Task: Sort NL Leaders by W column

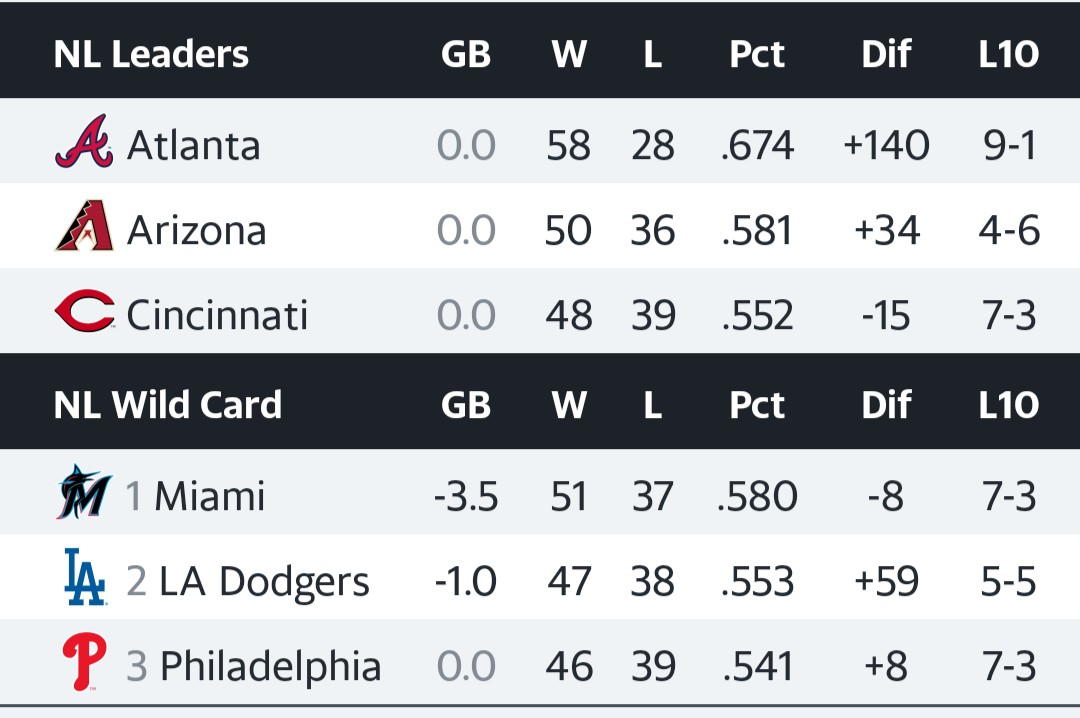Action: pyautogui.click(x=569, y=54)
